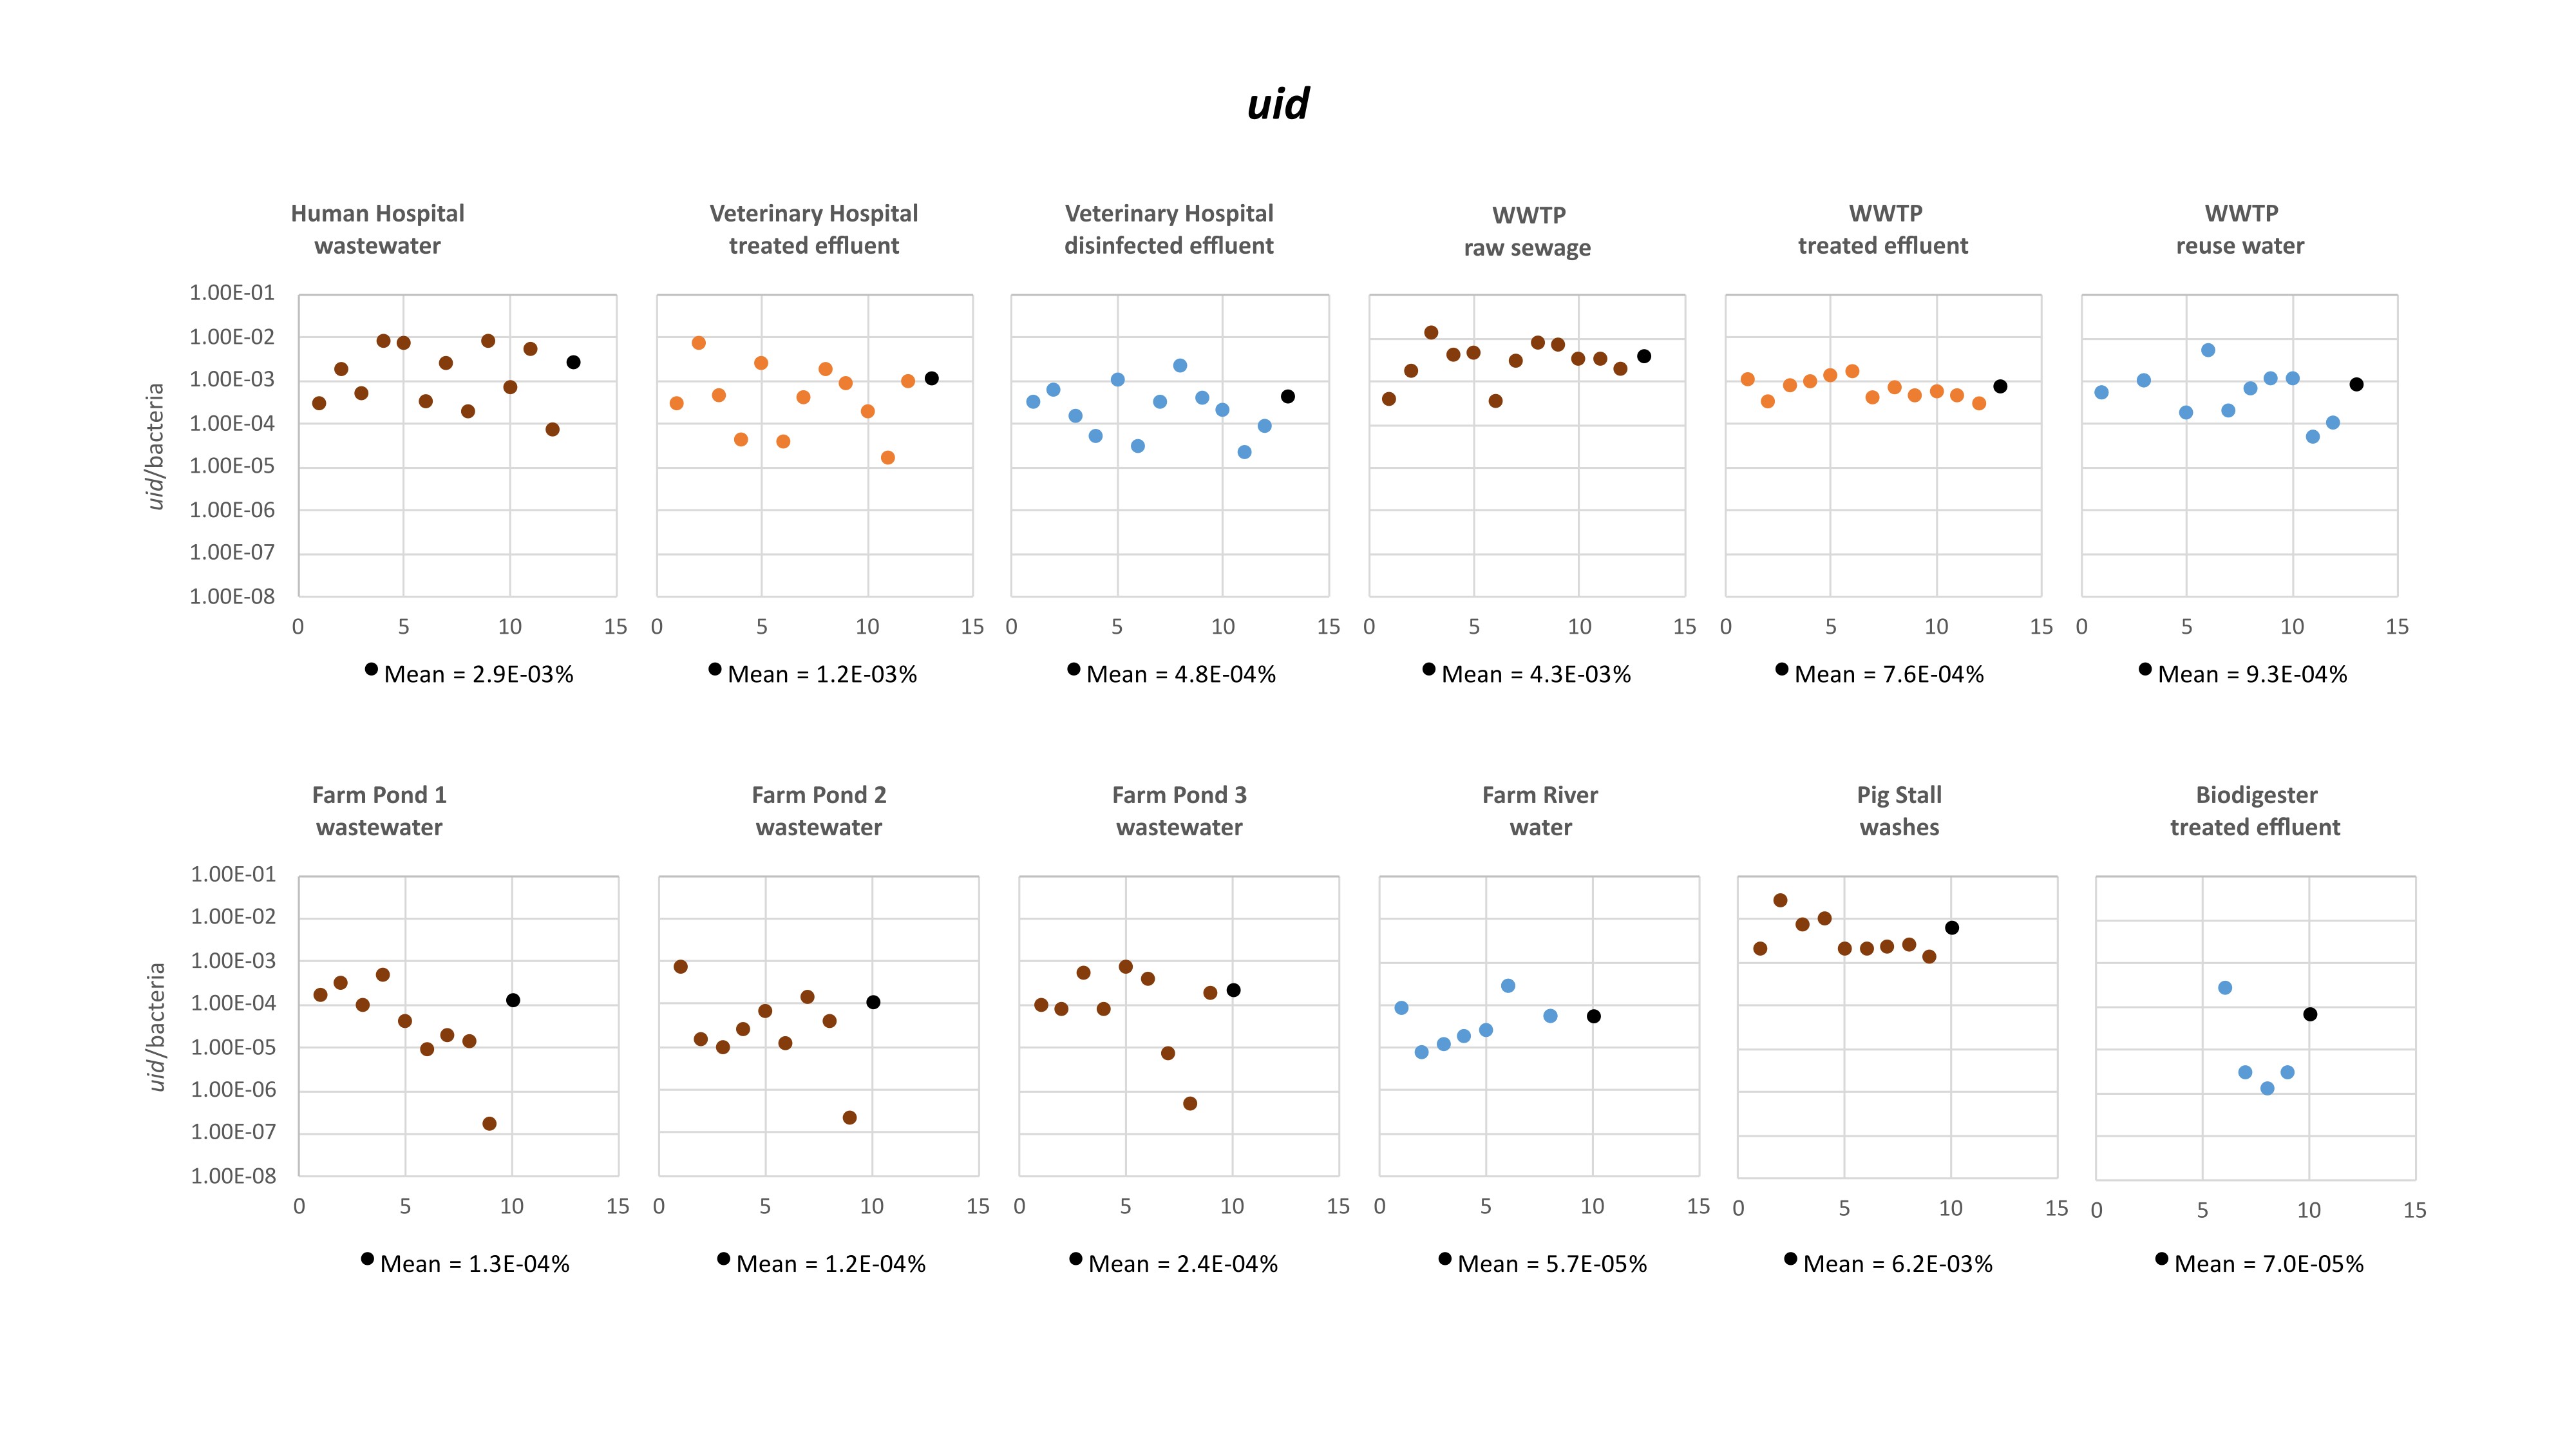Screen dimensions: 2576x1449
Task: Click the black legend dot beside "Mean = 4.3E-03%"
Action: (x=1429, y=669)
